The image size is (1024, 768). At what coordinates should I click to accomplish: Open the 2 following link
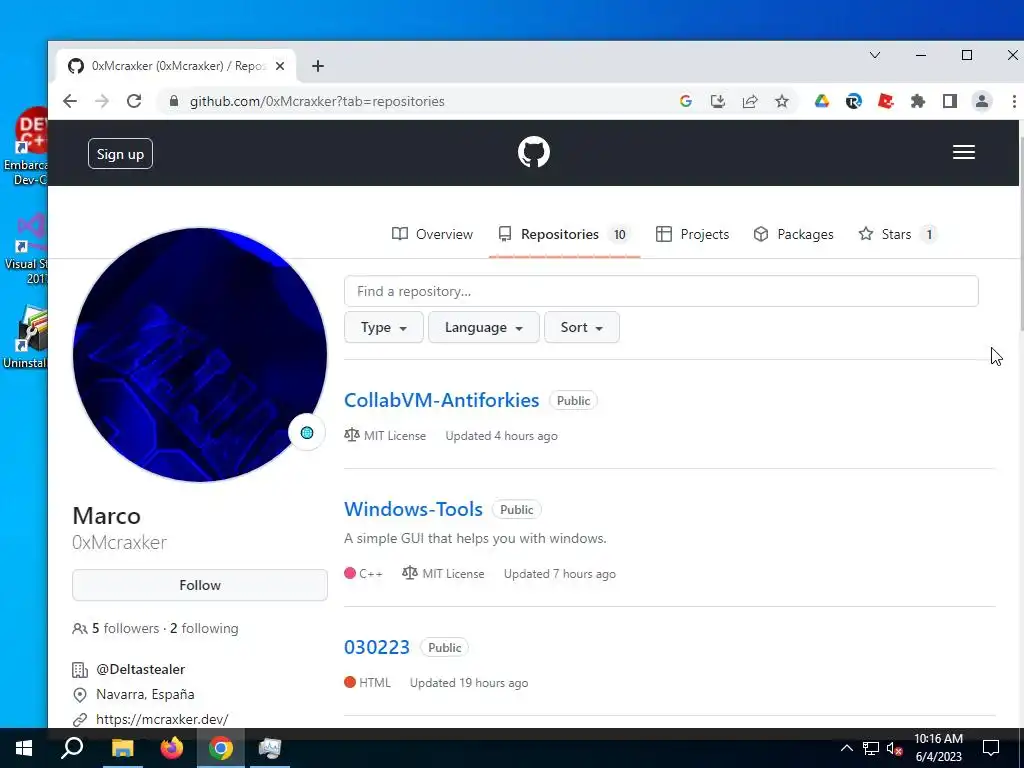pyautogui.click(x=204, y=628)
